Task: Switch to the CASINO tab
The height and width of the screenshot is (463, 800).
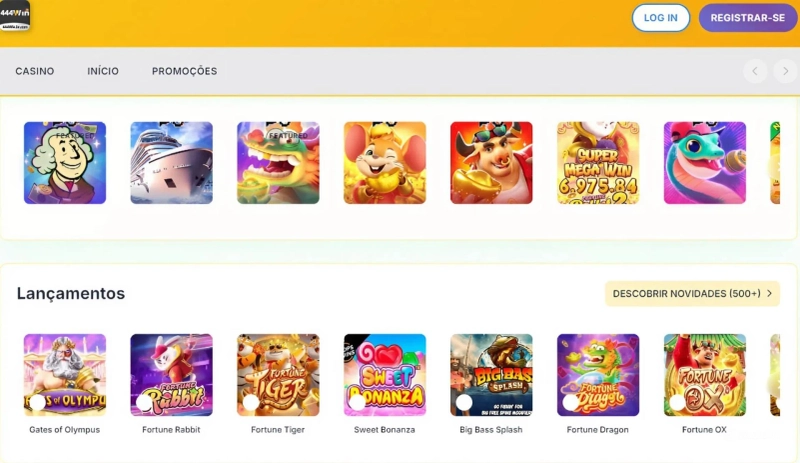Action: pyautogui.click(x=35, y=71)
